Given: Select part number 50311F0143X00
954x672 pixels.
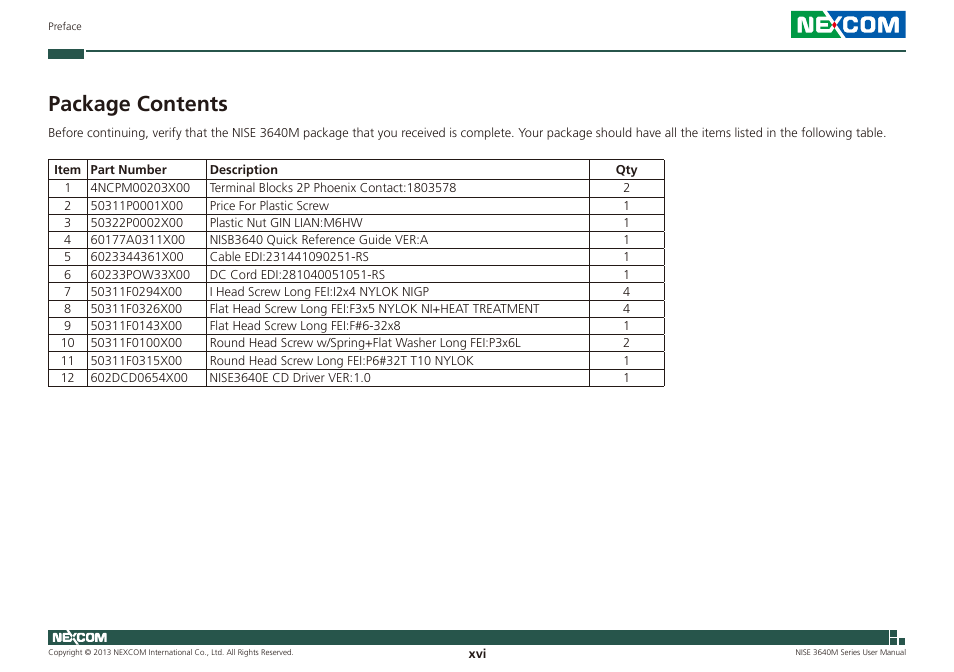Looking at the screenshot, I should (x=136, y=325).
